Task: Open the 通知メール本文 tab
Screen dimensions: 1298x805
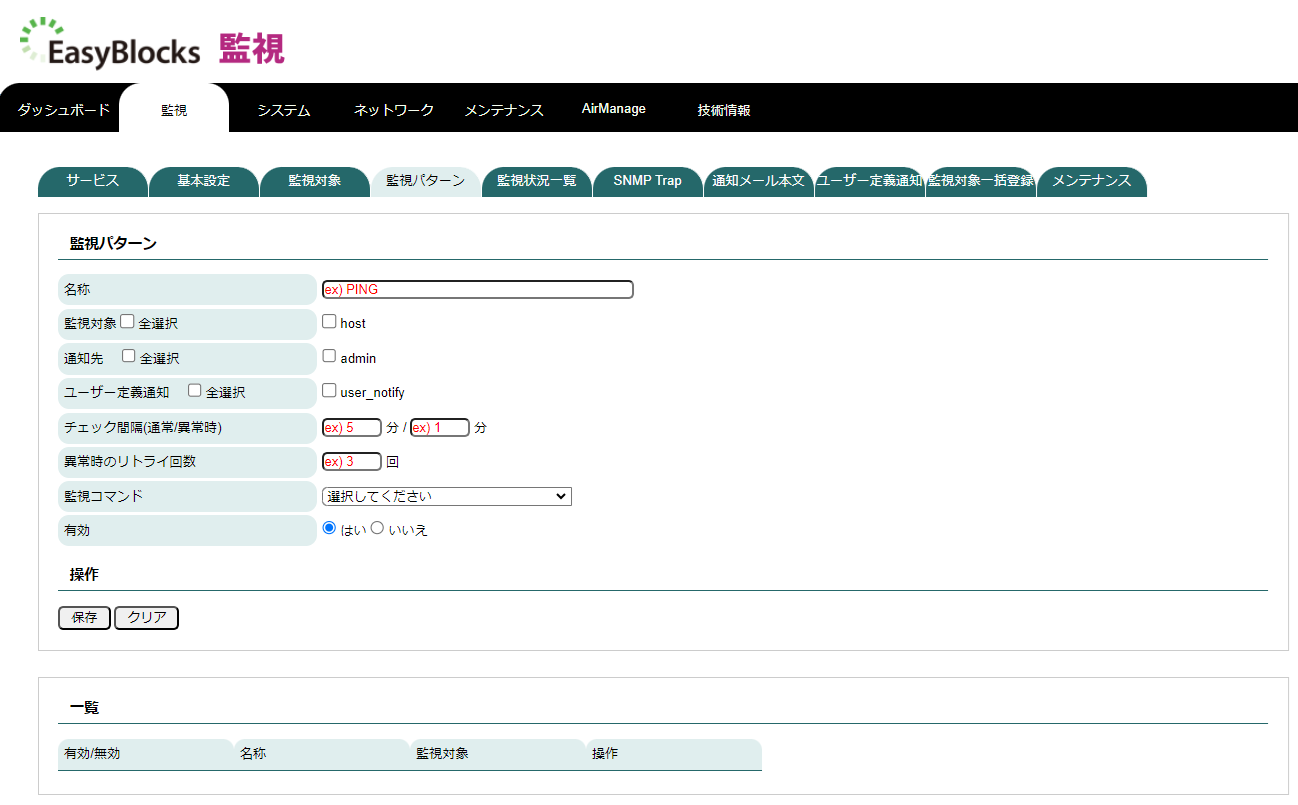Action: pyautogui.click(x=759, y=181)
